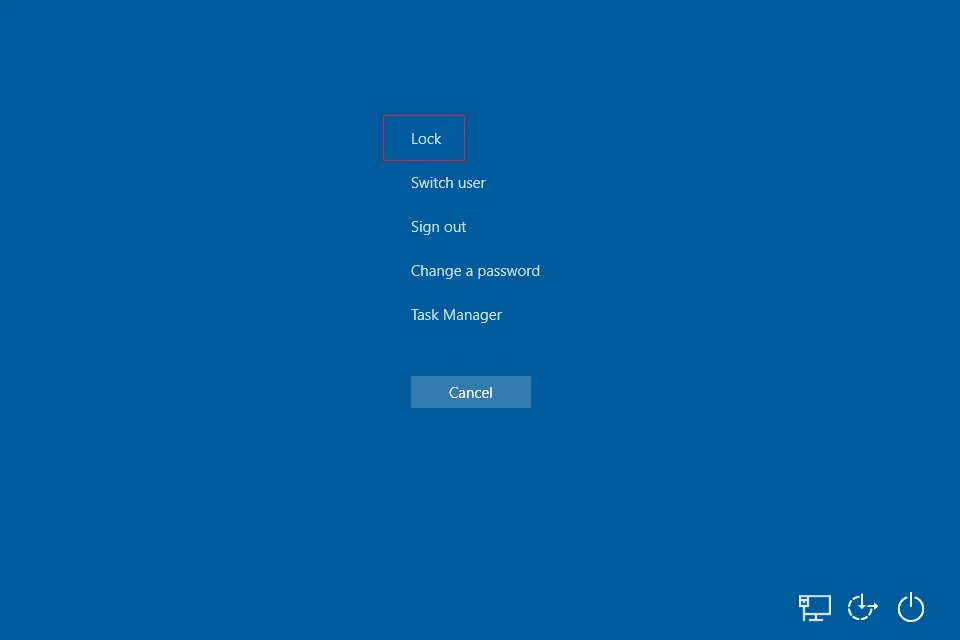Click the Lock entry highlighted in red
This screenshot has width=960, height=640.
click(x=425, y=138)
